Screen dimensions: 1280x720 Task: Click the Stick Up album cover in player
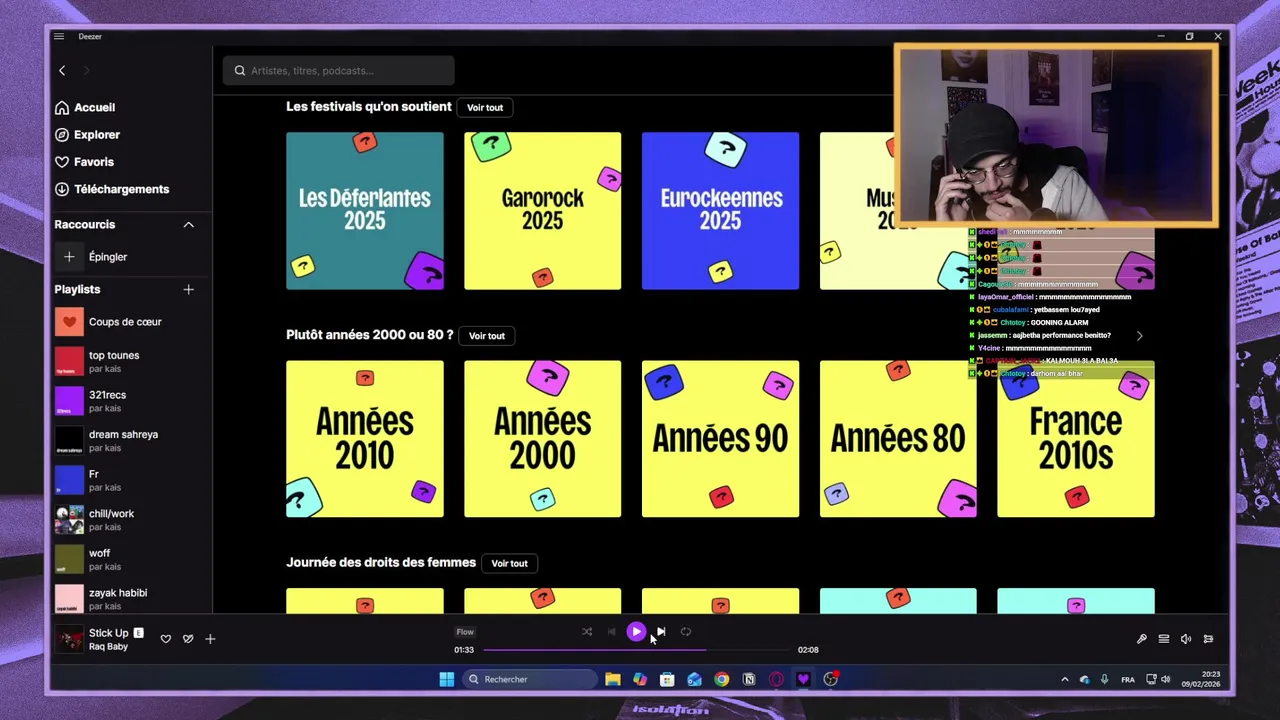pyautogui.click(x=69, y=639)
